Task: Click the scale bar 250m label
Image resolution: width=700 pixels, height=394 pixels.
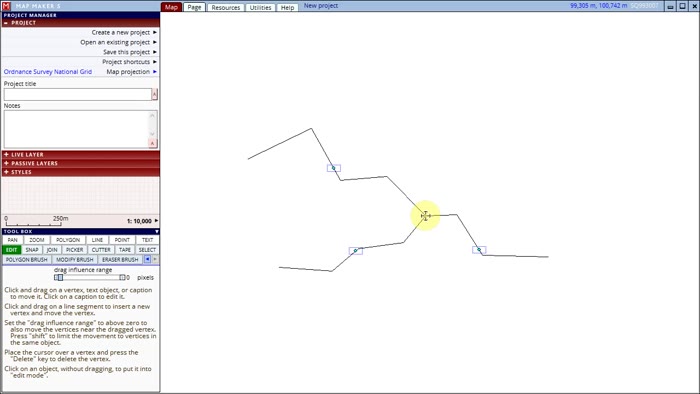Action: pos(61,218)
